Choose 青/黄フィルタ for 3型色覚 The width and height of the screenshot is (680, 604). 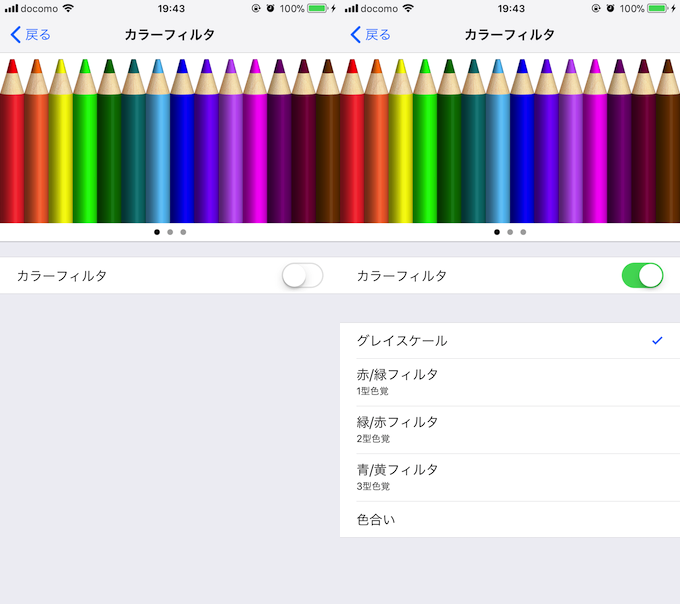(397, 476)
